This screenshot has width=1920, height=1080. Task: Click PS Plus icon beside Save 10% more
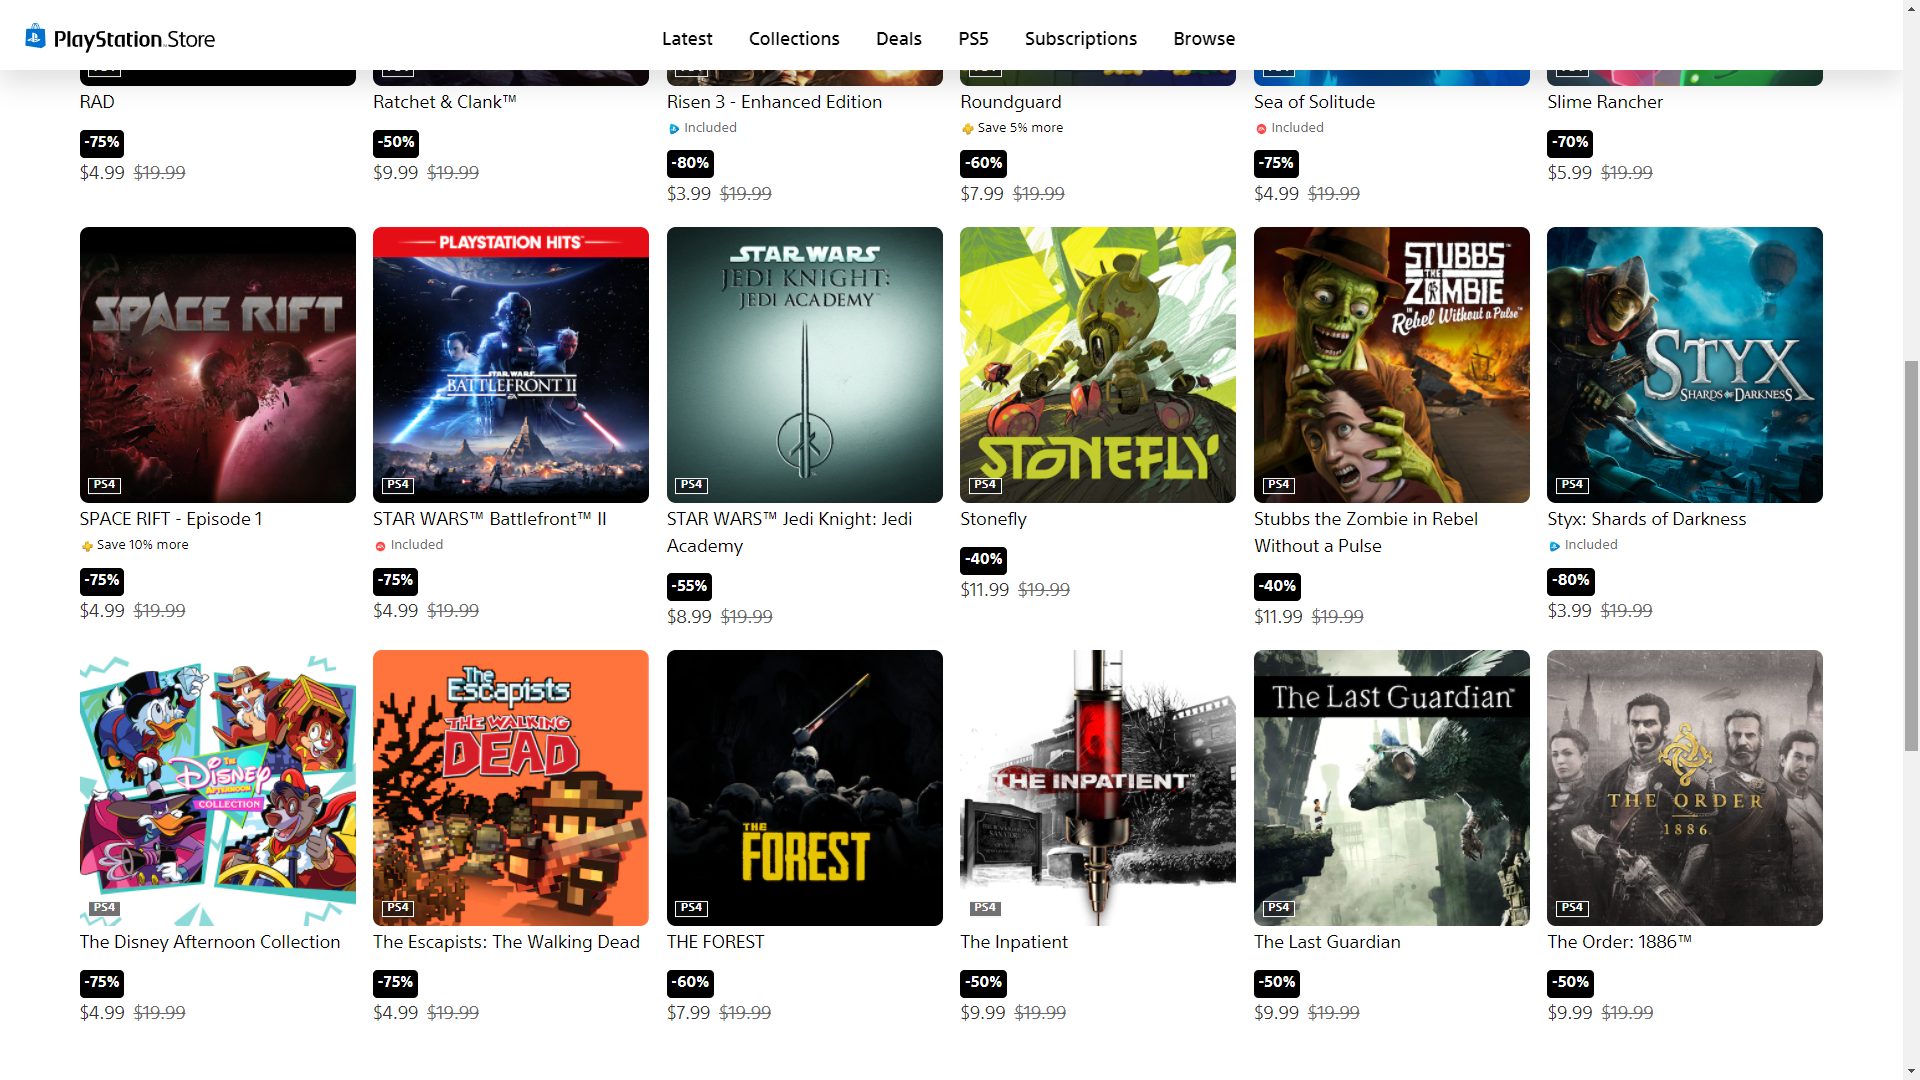tap(87, 546)
